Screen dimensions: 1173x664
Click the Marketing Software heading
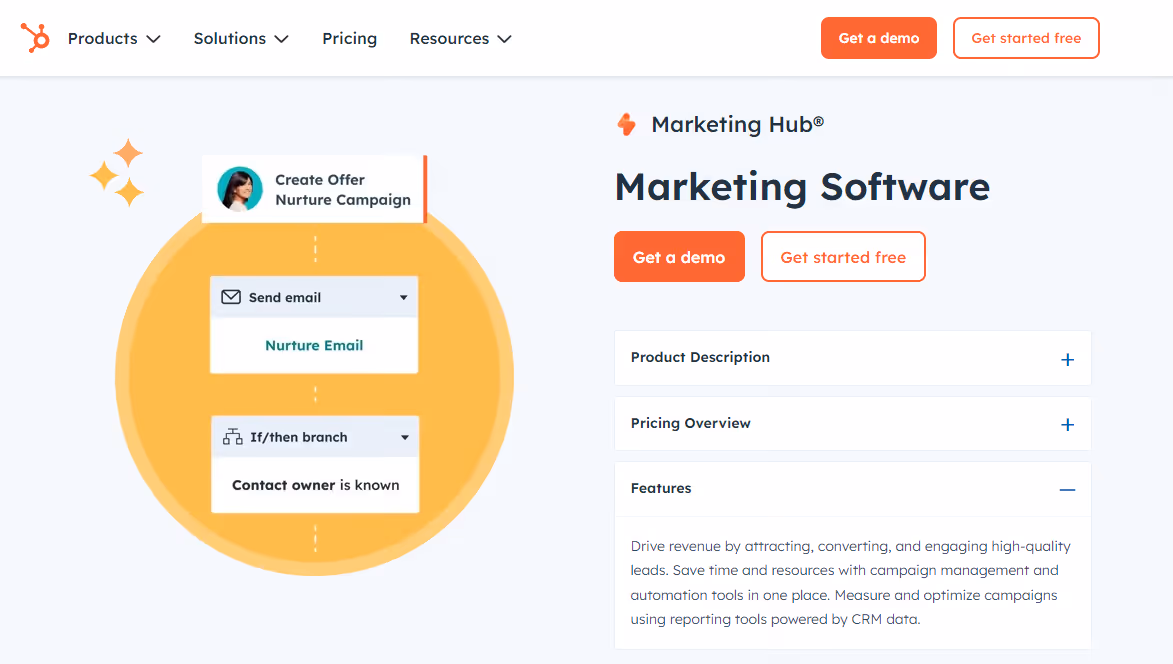802,187
